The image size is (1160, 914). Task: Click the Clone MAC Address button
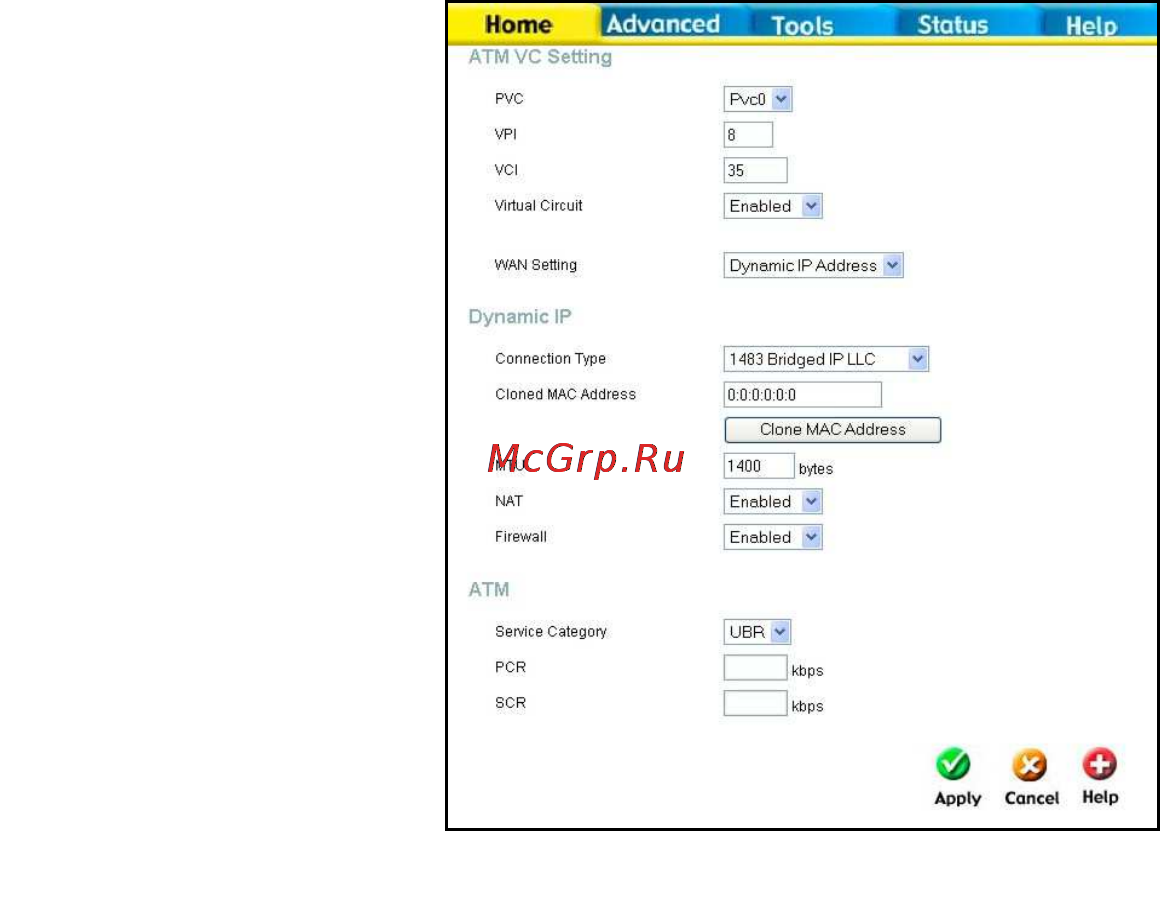[832, 429]
